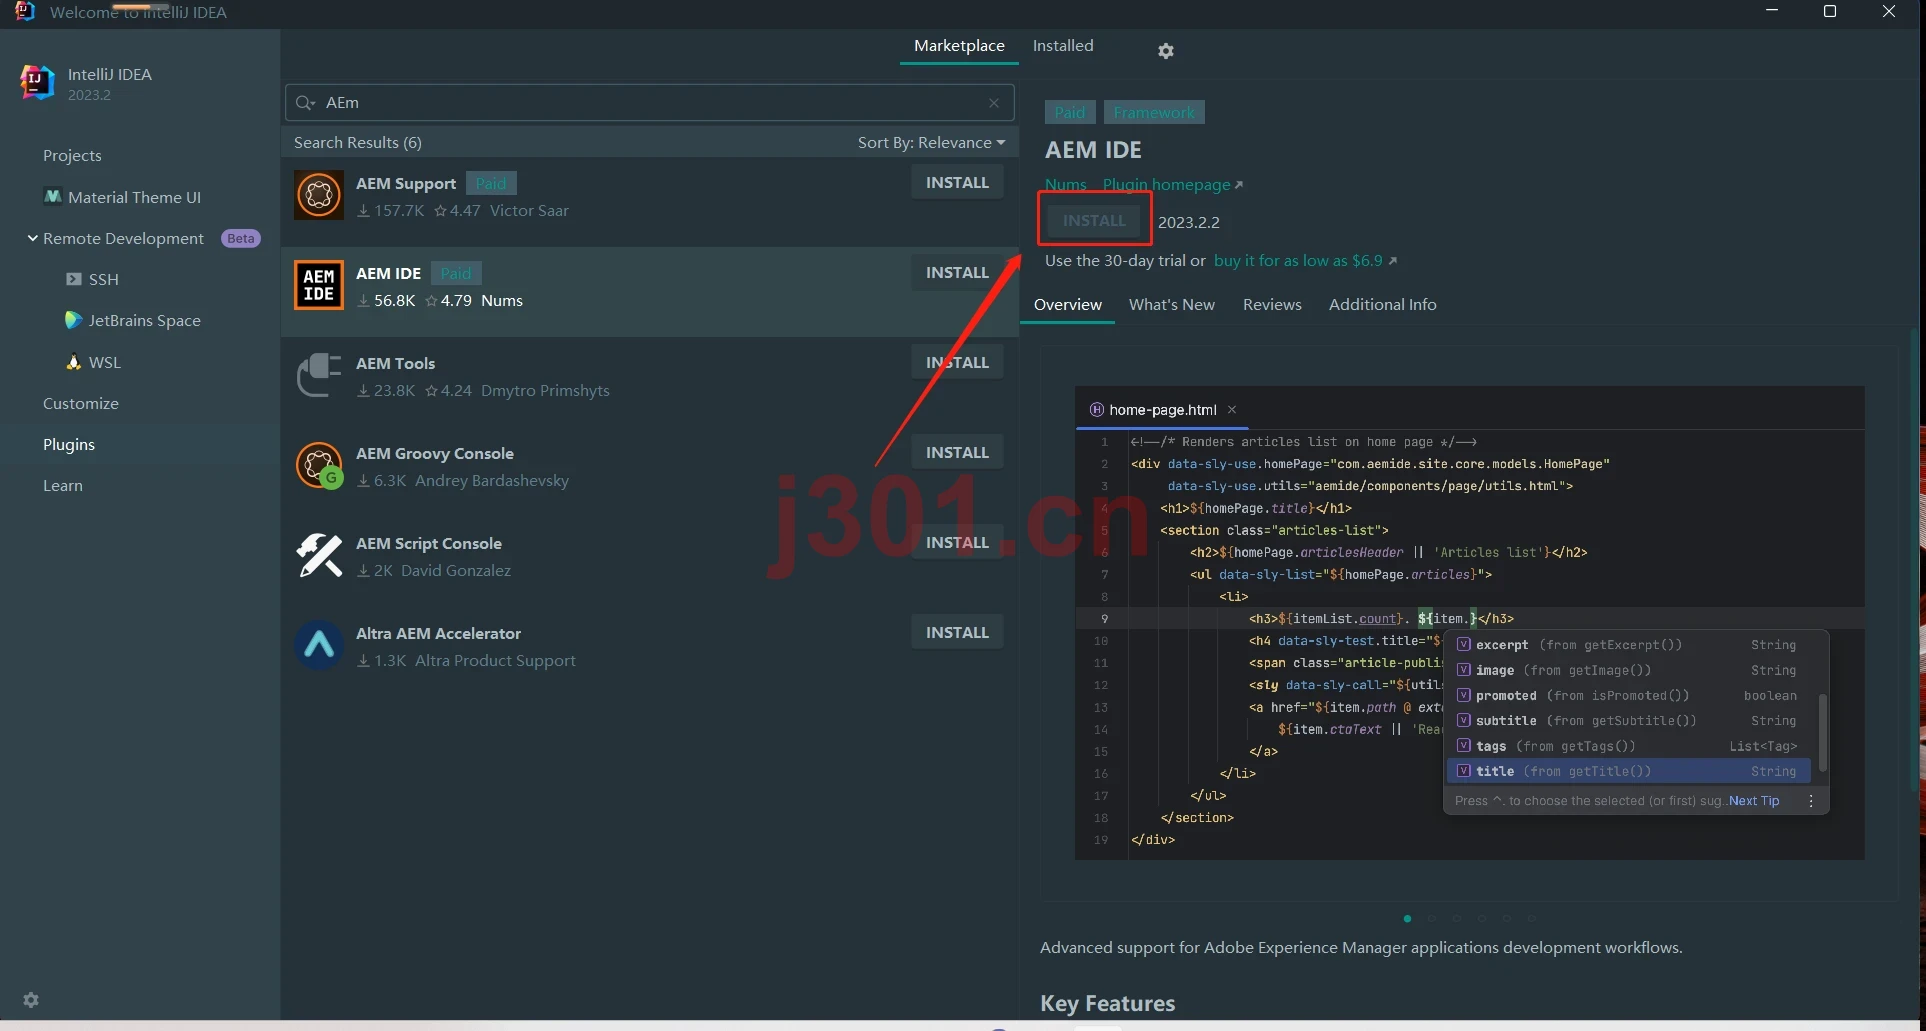Click the AEM IDE plugin logo
This screenshot has width=1926, height=1031.
coord(319,285)
